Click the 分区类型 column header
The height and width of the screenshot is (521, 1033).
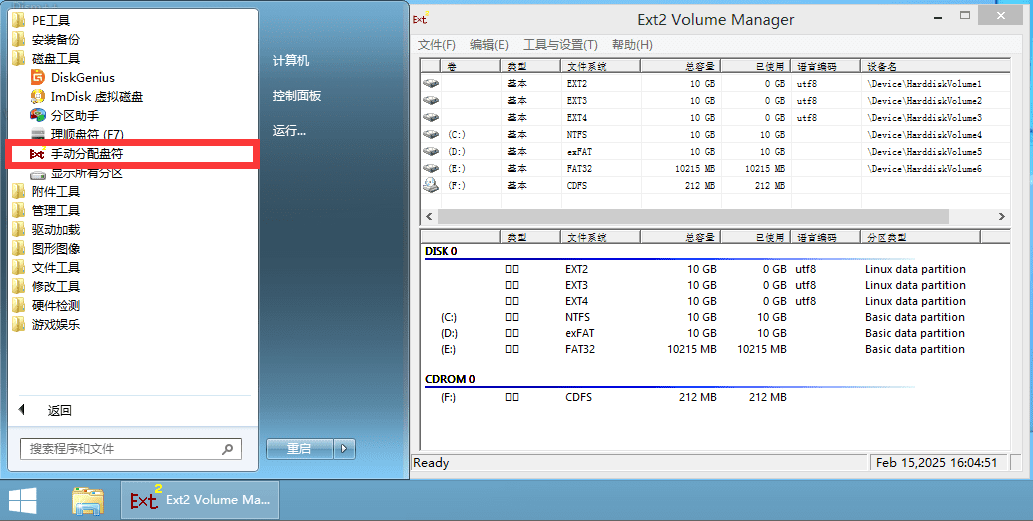(x=921, y=237)
